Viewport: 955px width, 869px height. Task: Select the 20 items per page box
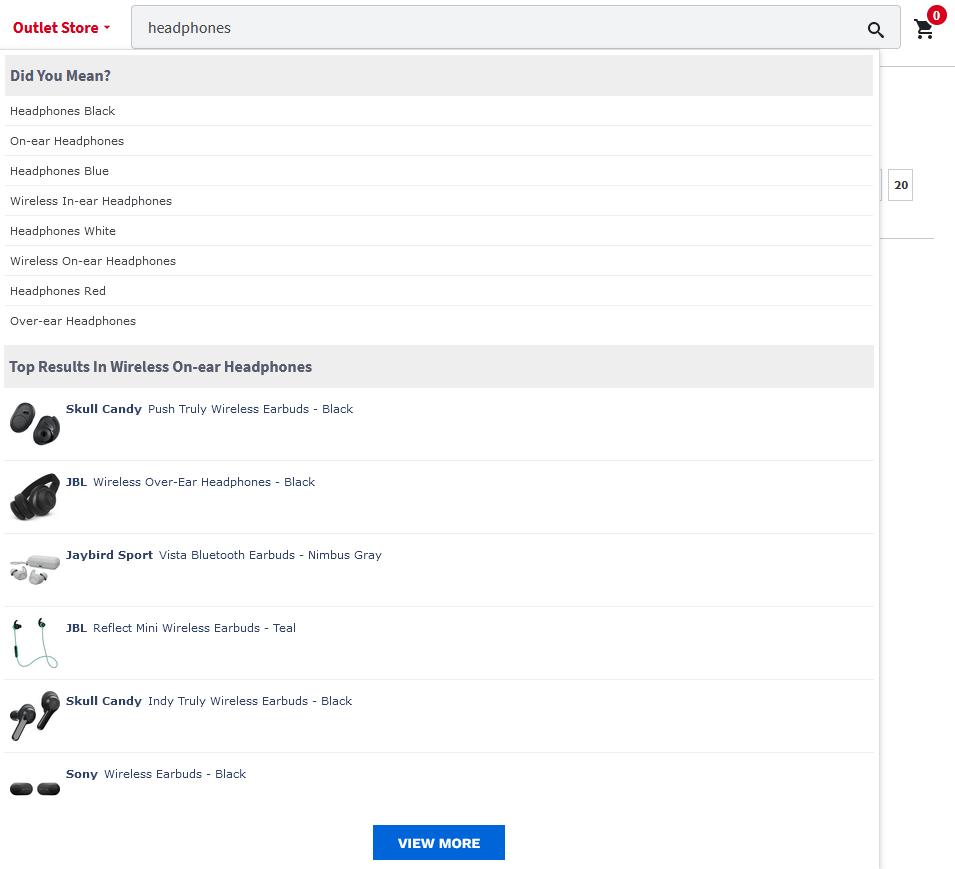[900, 185]
